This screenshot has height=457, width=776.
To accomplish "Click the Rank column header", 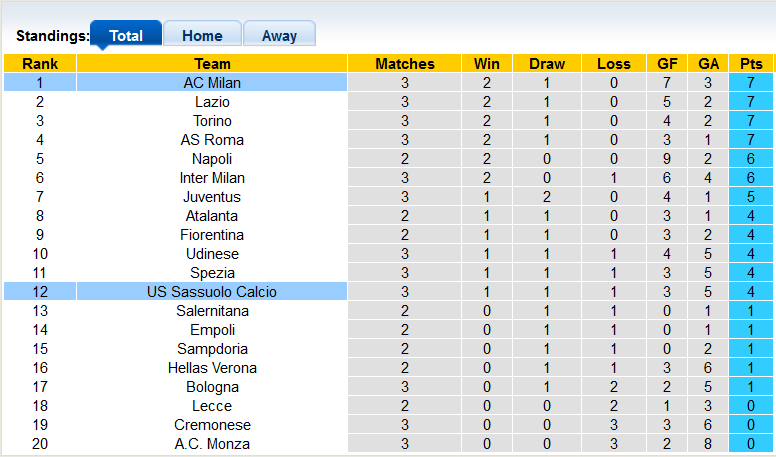I will click(x=39, y=64).
